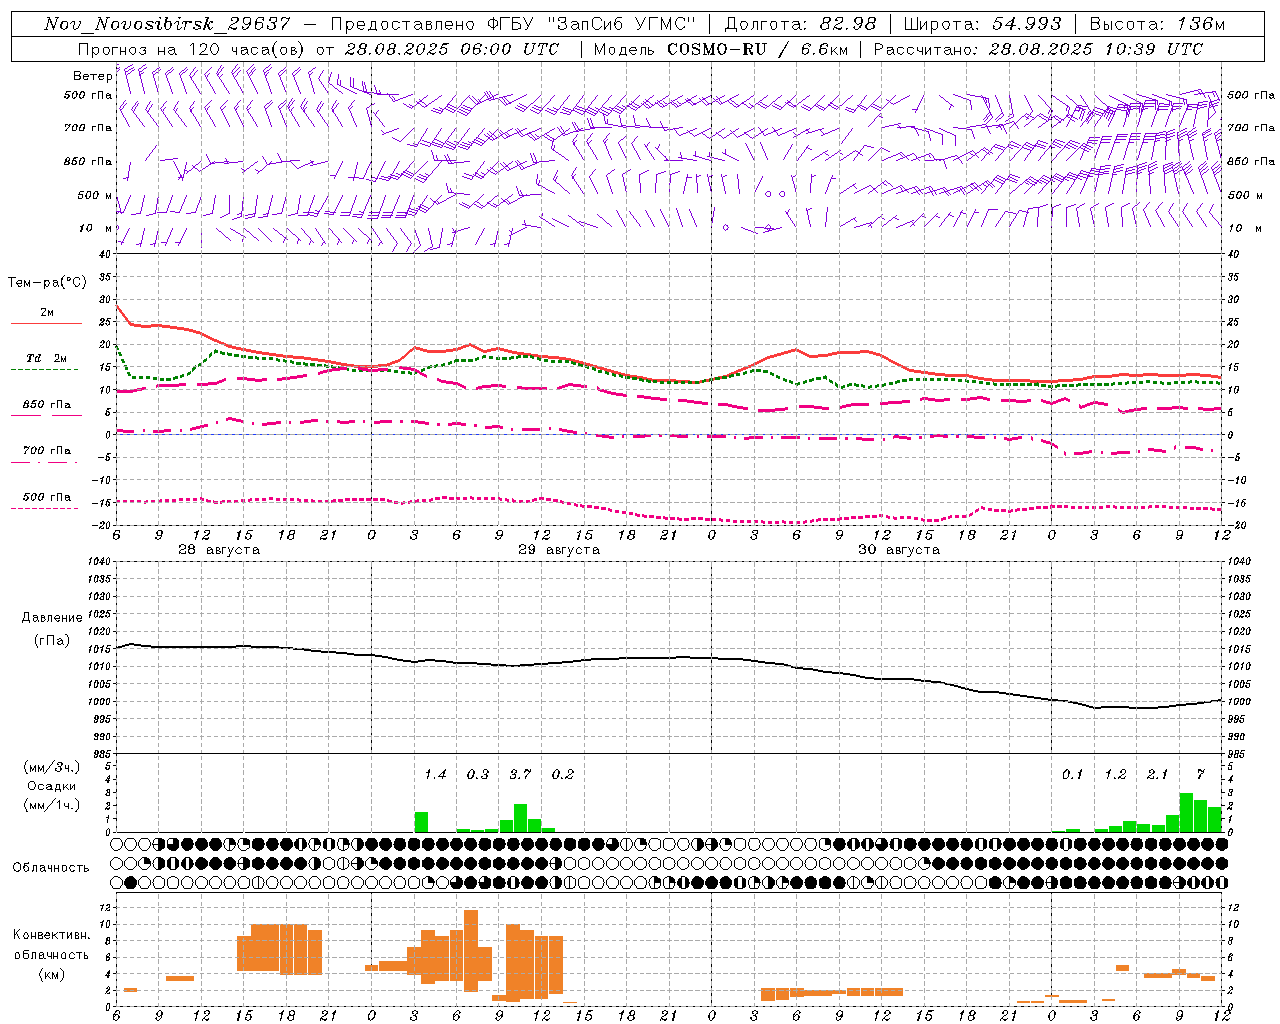Click the "850 гПа" entry in the temperature legend
The height and width of the screenshot is (1024, 1280).
point(47,404)
